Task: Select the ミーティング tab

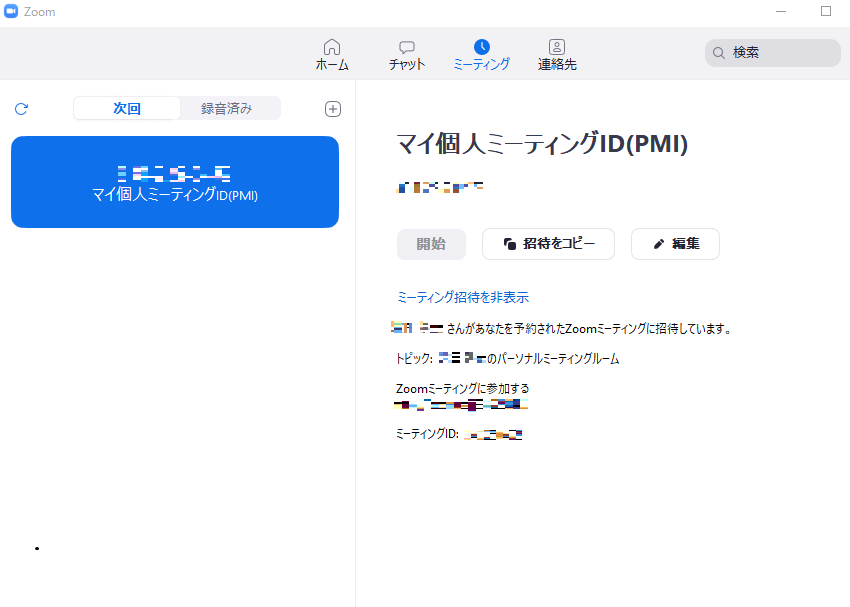Action: tap(481, 55)
